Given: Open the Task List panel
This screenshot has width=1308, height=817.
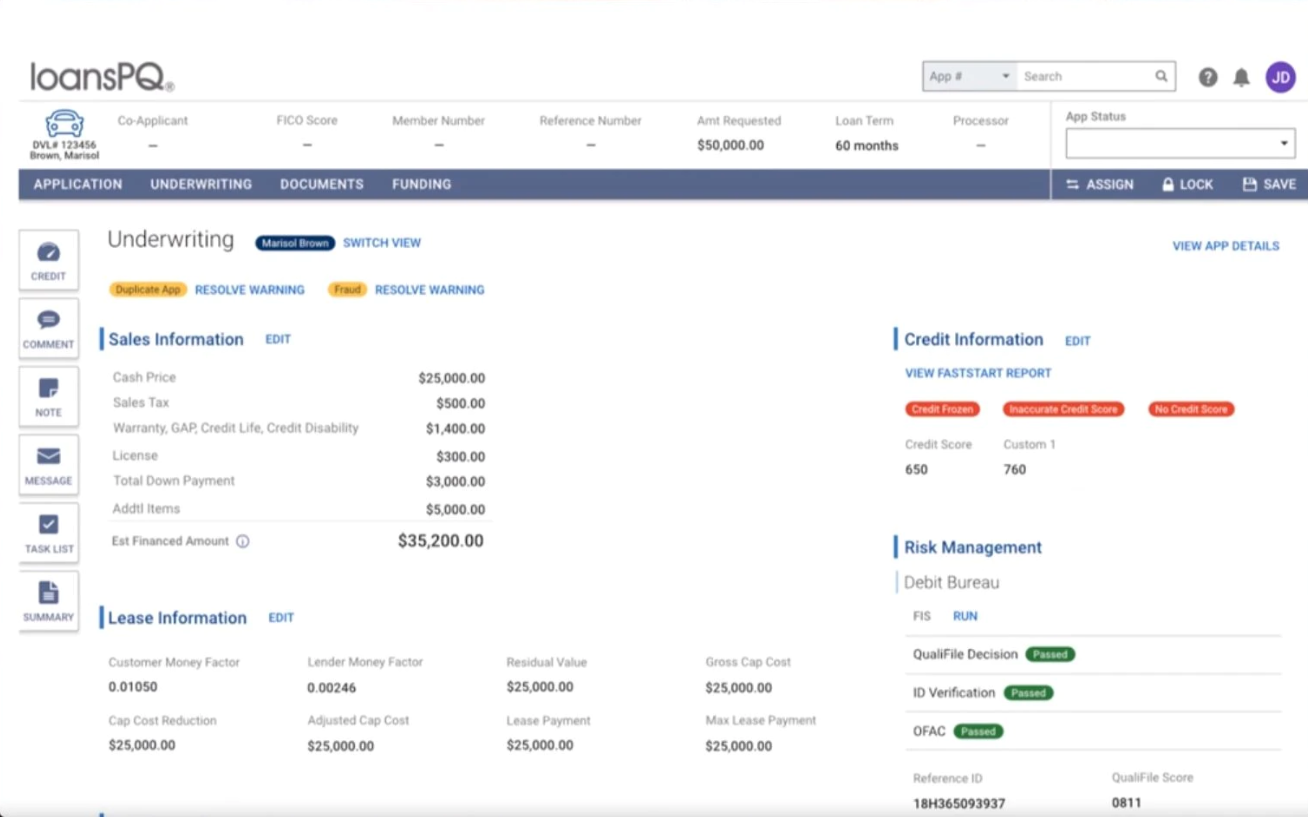Looking at the screenshot, I should click(x=48, y=533).
